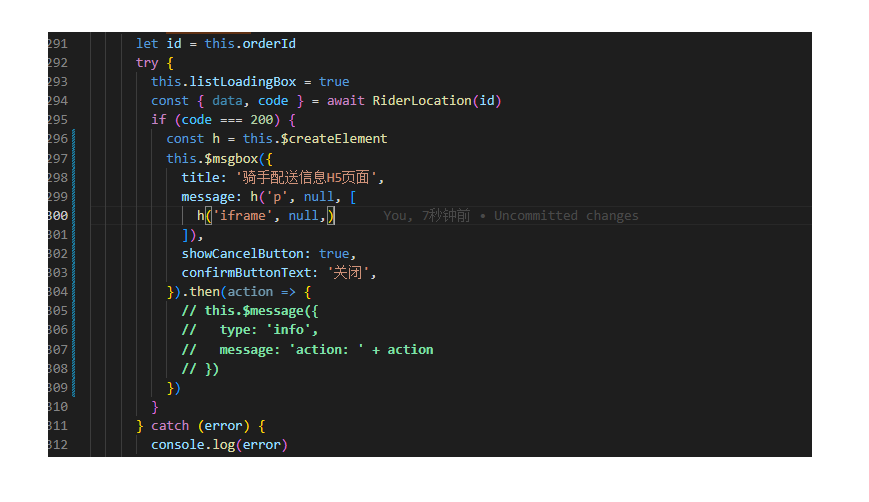This screenshot has height=502, width=869.
Task: Click the title string '骑手配送信息H5页面'
Action: 306,177
